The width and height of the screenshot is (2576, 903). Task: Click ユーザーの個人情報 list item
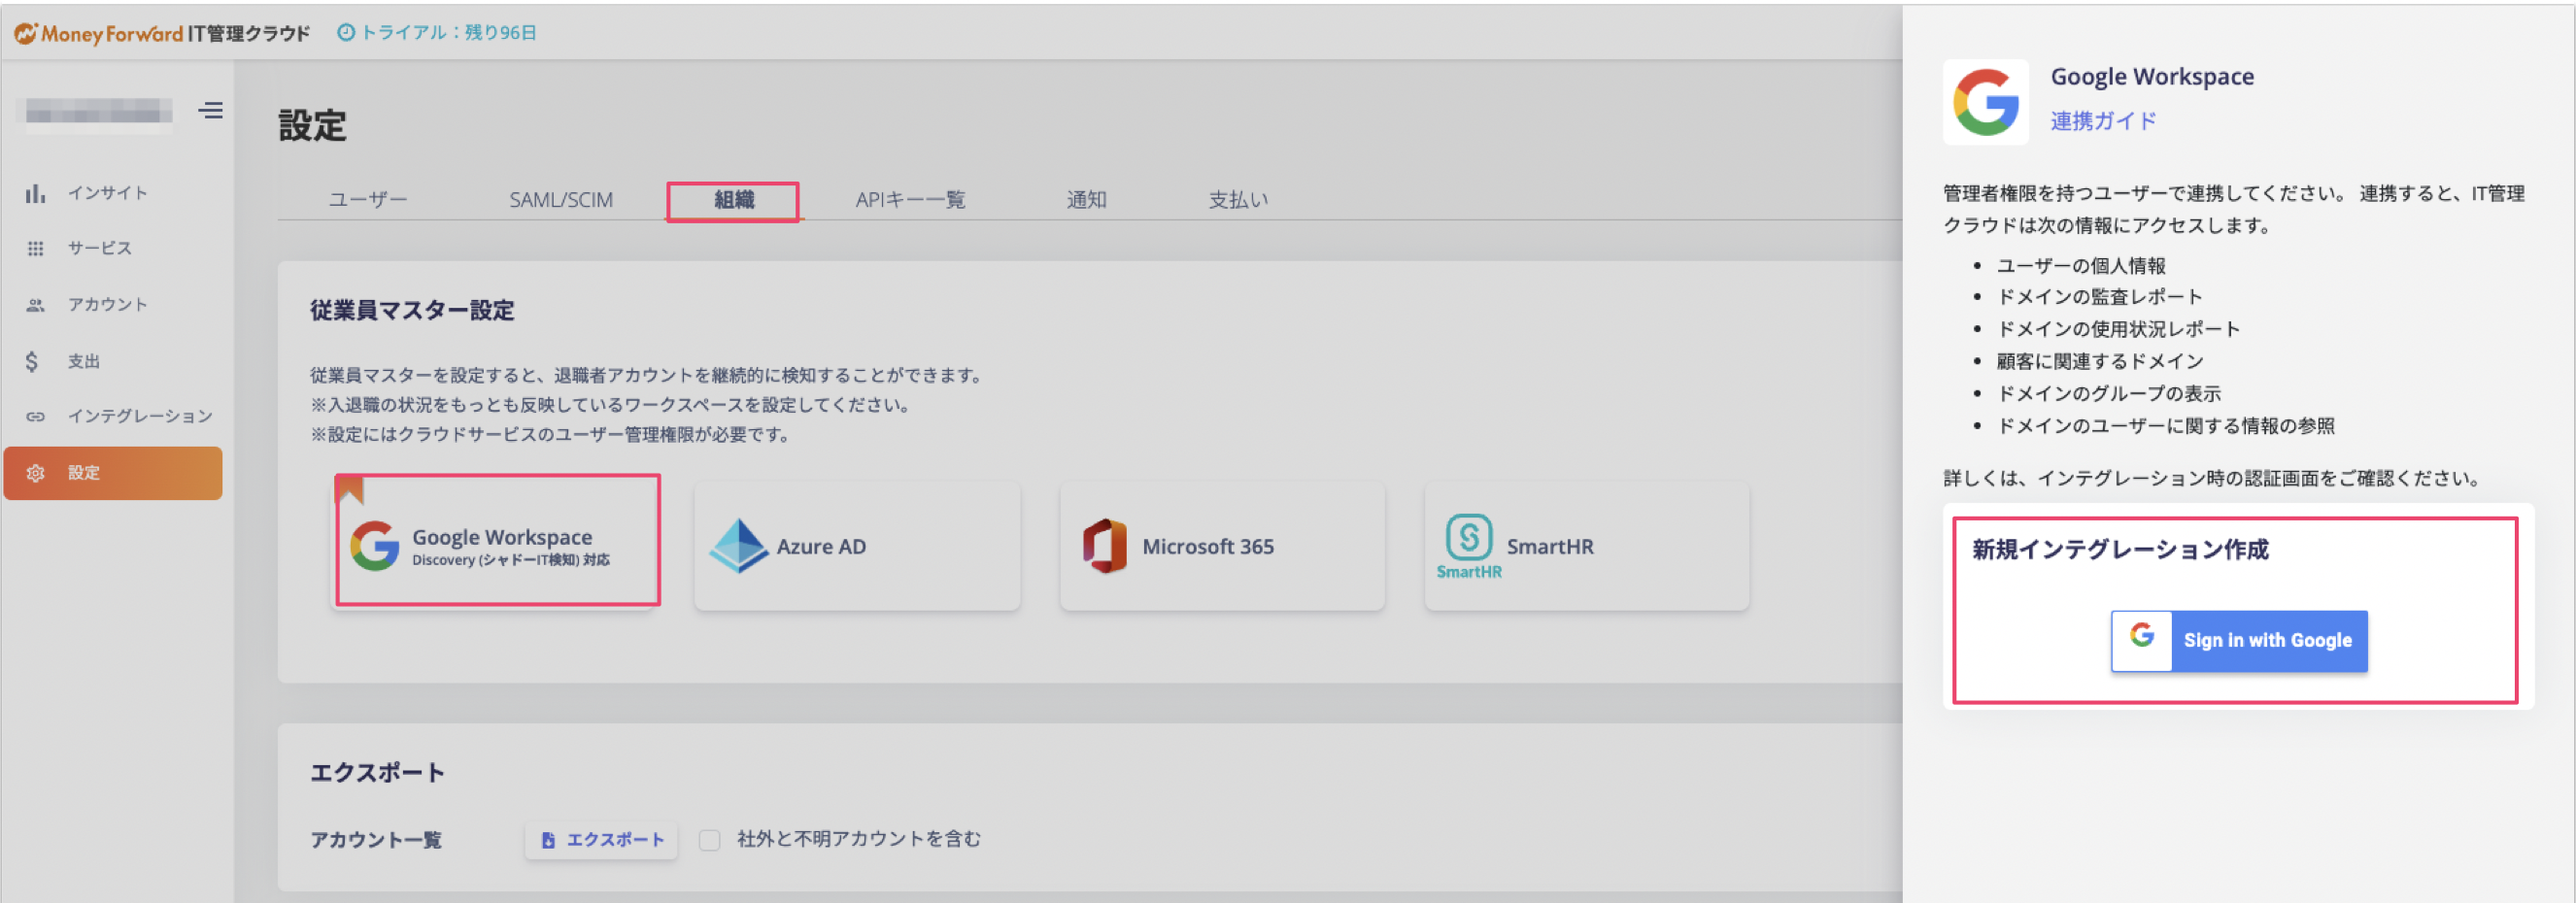[x=2081, y=266]
